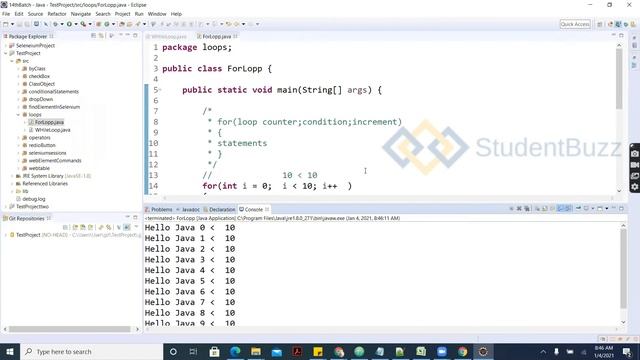
Task: Click Remove All Terminated Launches icon
Action: (x=527, y=209)
